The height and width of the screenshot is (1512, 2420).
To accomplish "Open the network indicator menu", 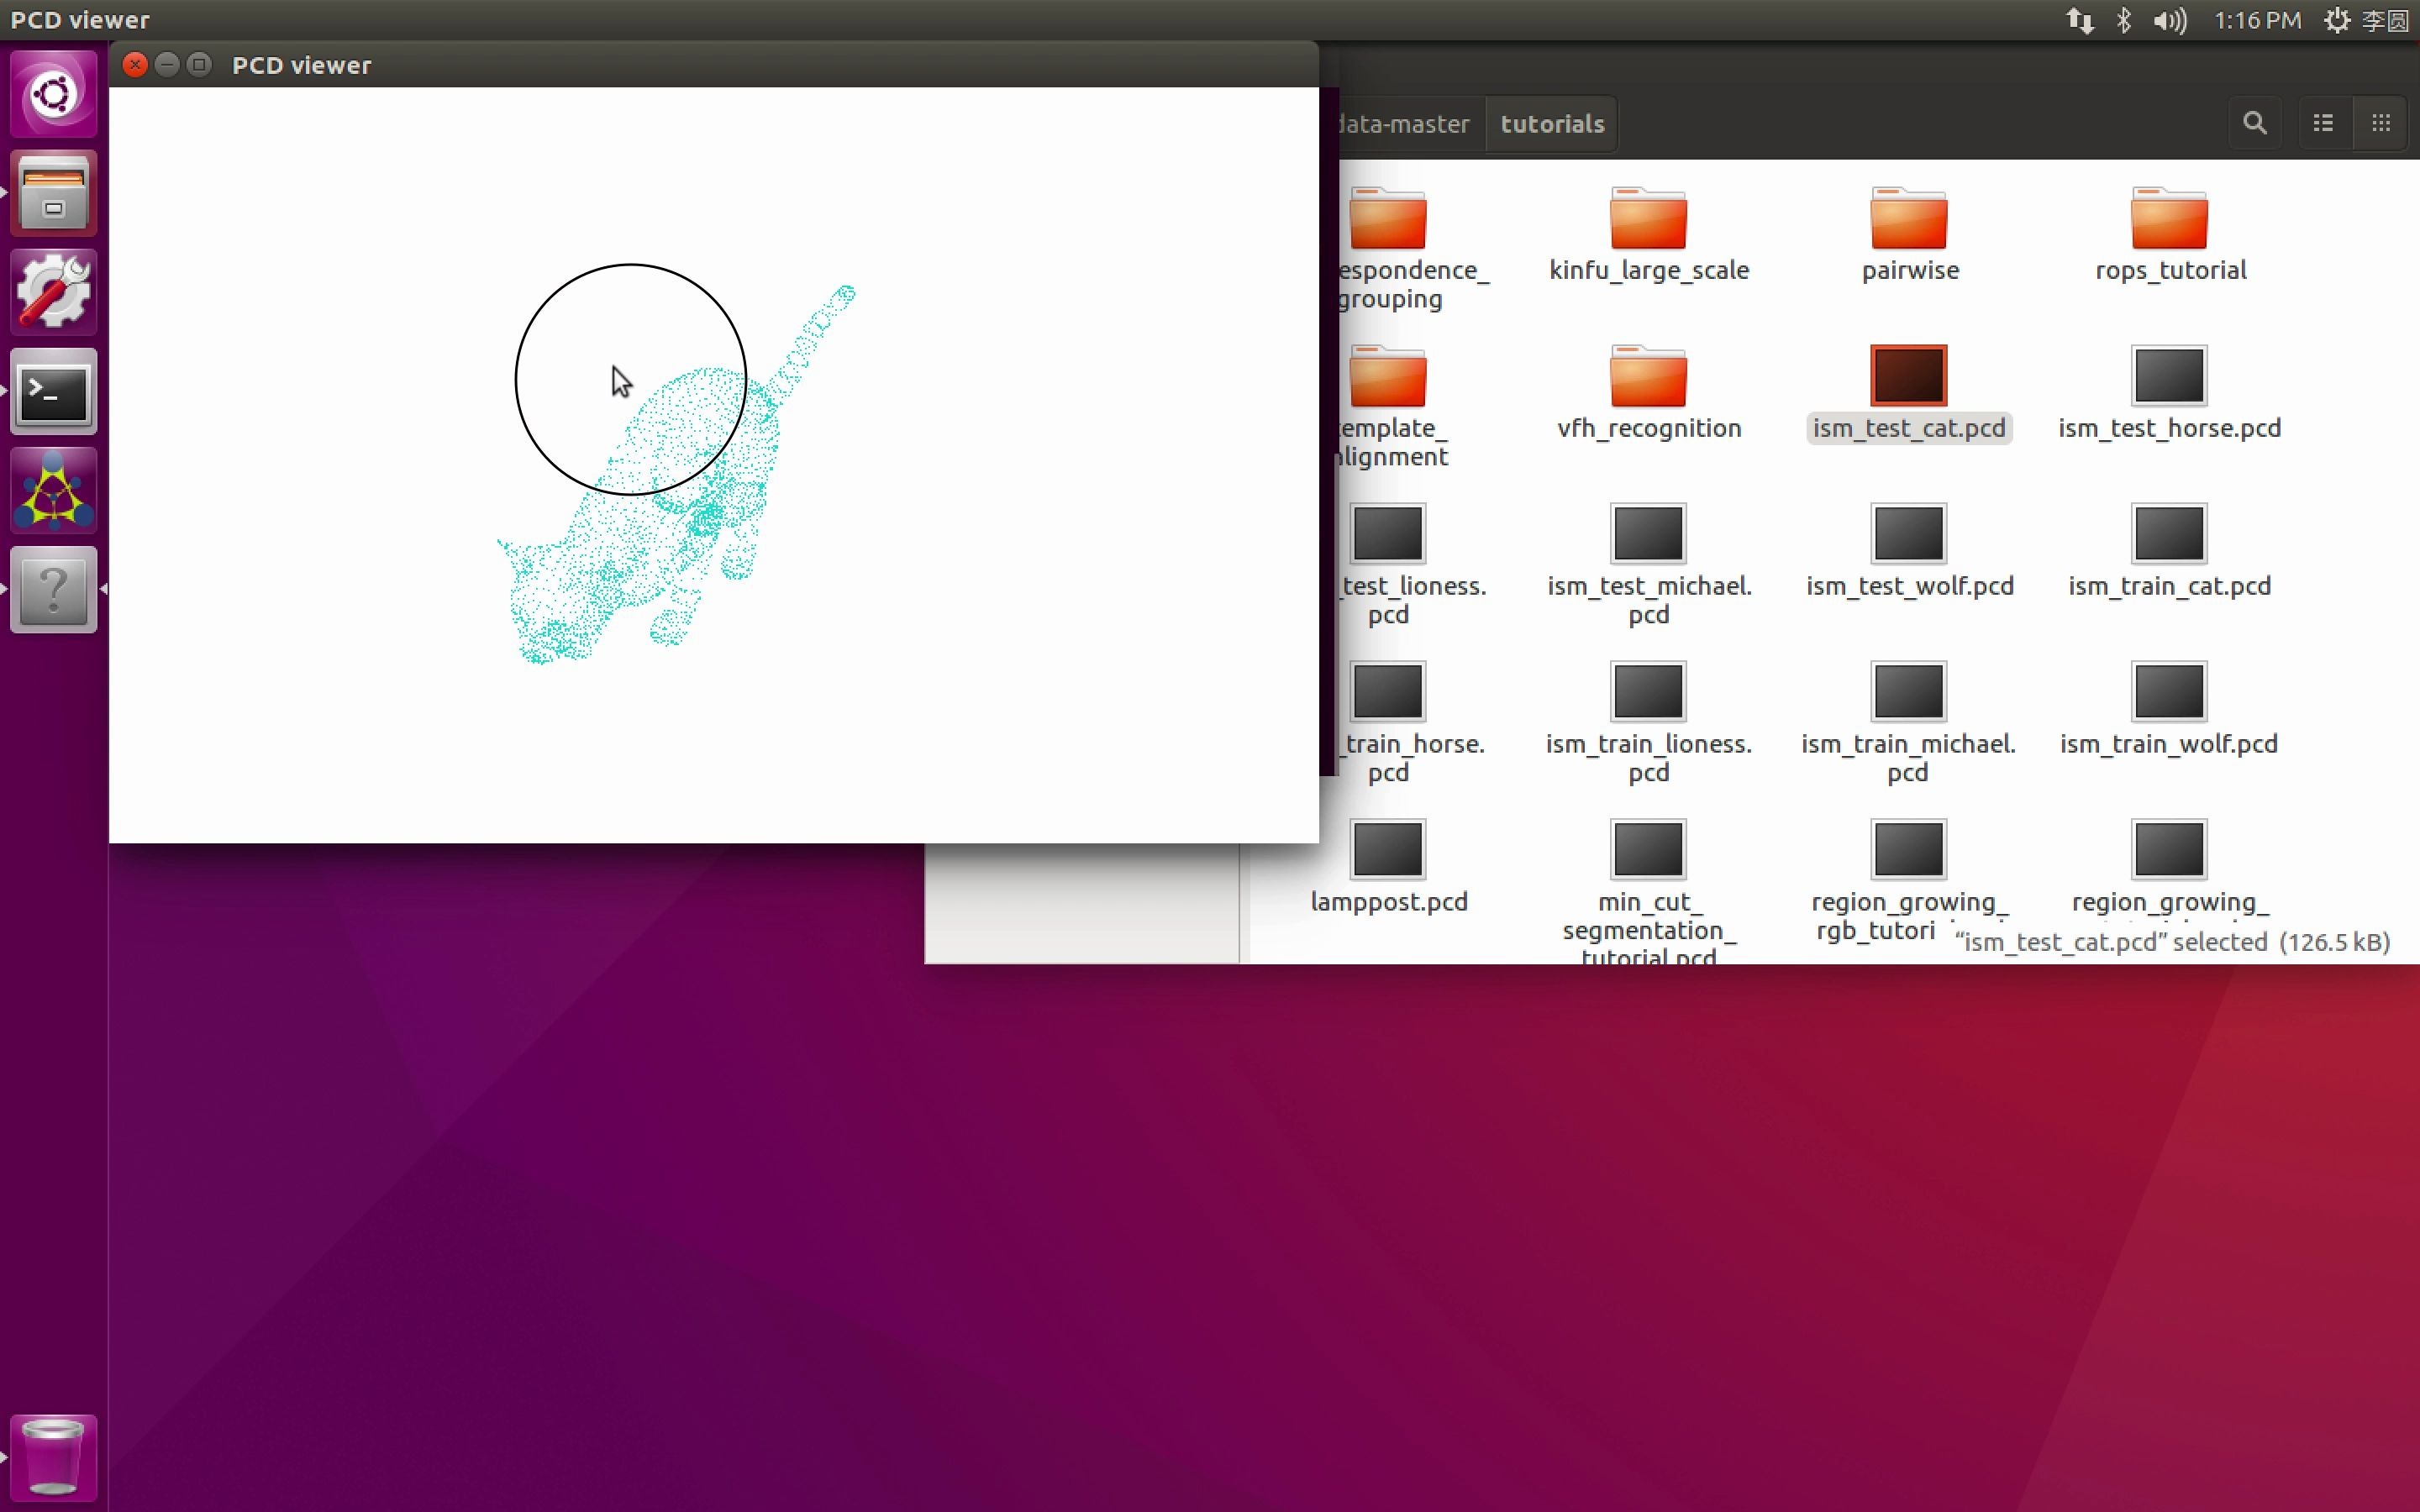I will (x=2080, y=21).
